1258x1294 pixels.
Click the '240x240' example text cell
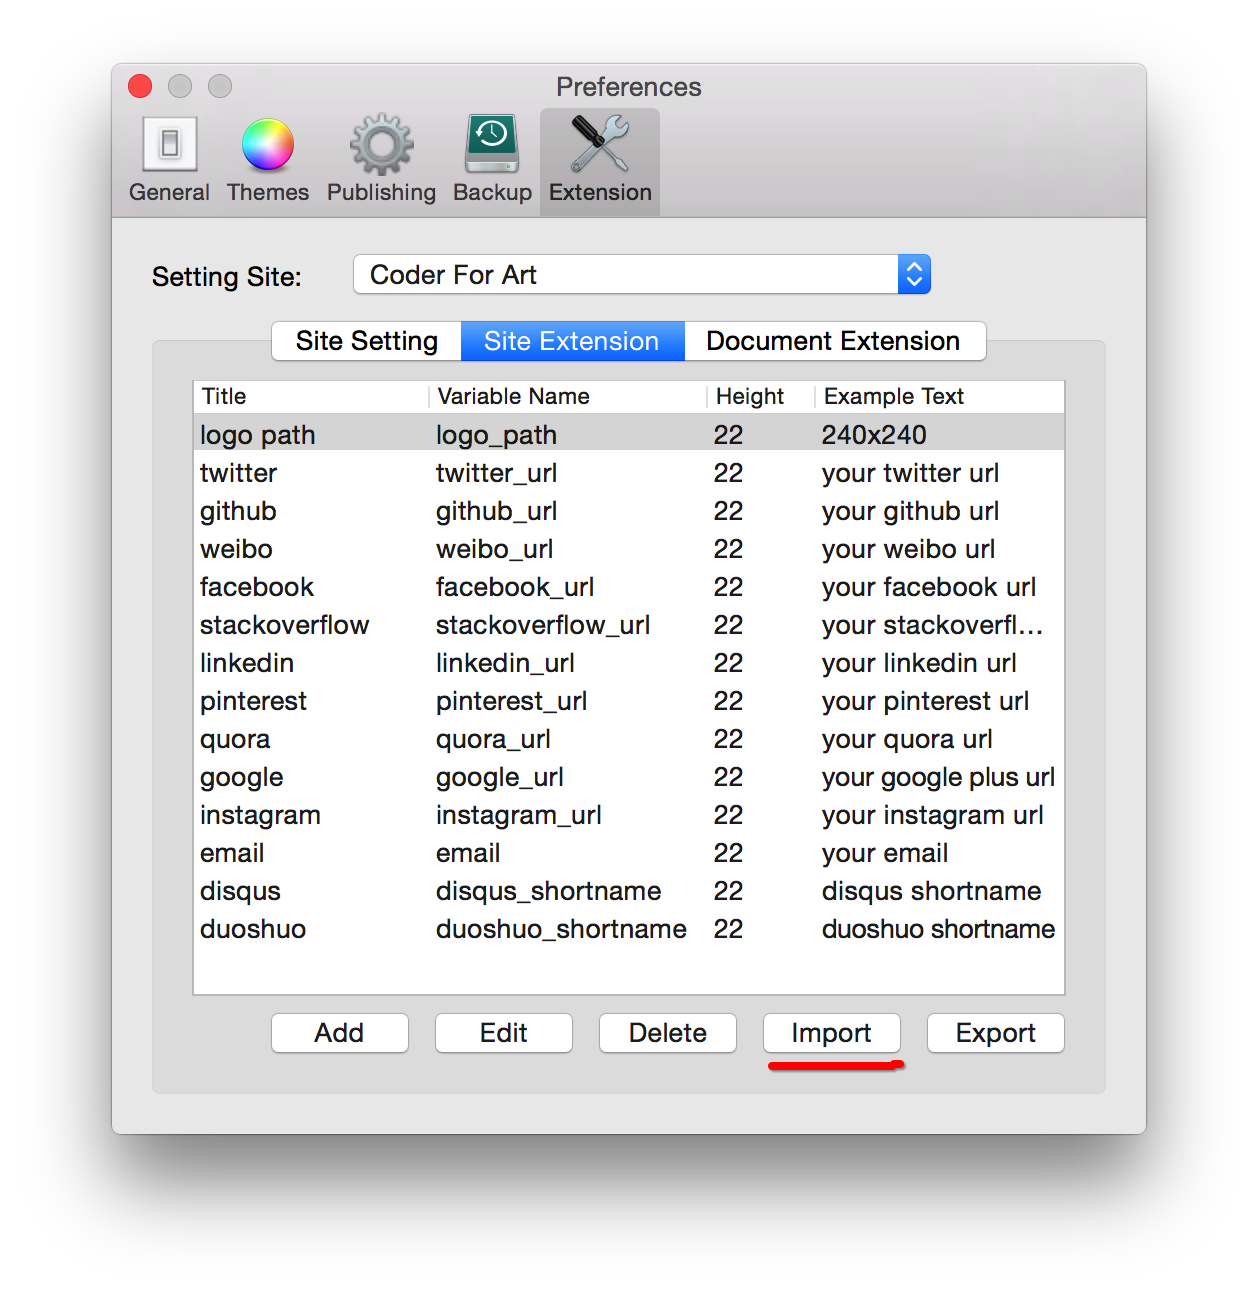click(x=874, y=435)
